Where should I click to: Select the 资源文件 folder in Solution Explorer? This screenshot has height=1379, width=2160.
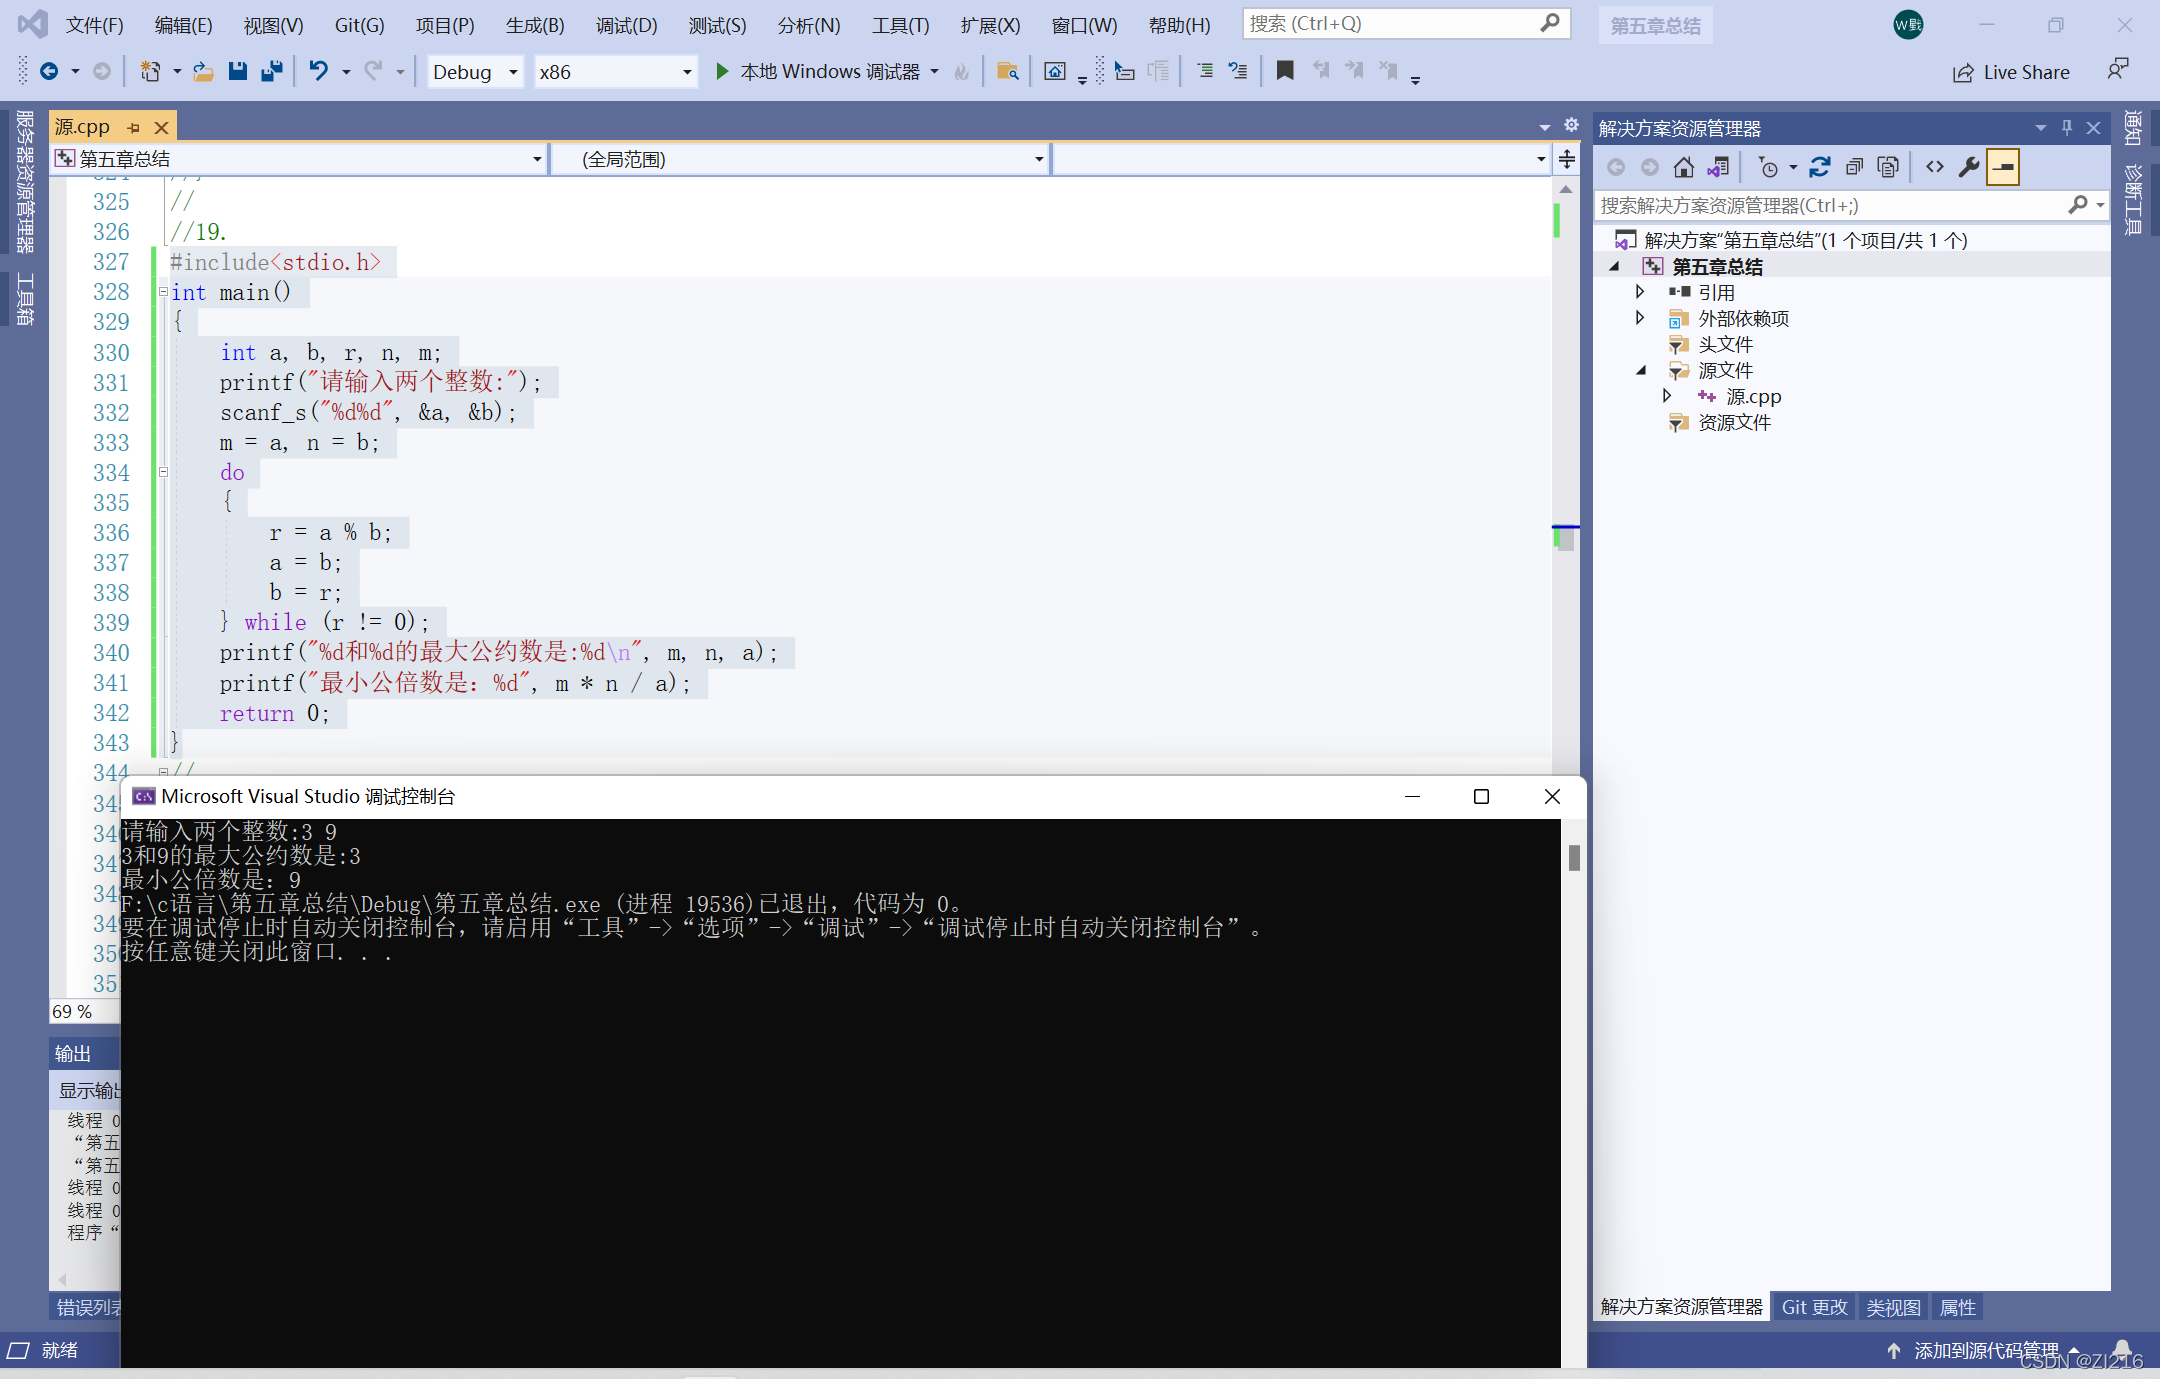click(1734, 422)
